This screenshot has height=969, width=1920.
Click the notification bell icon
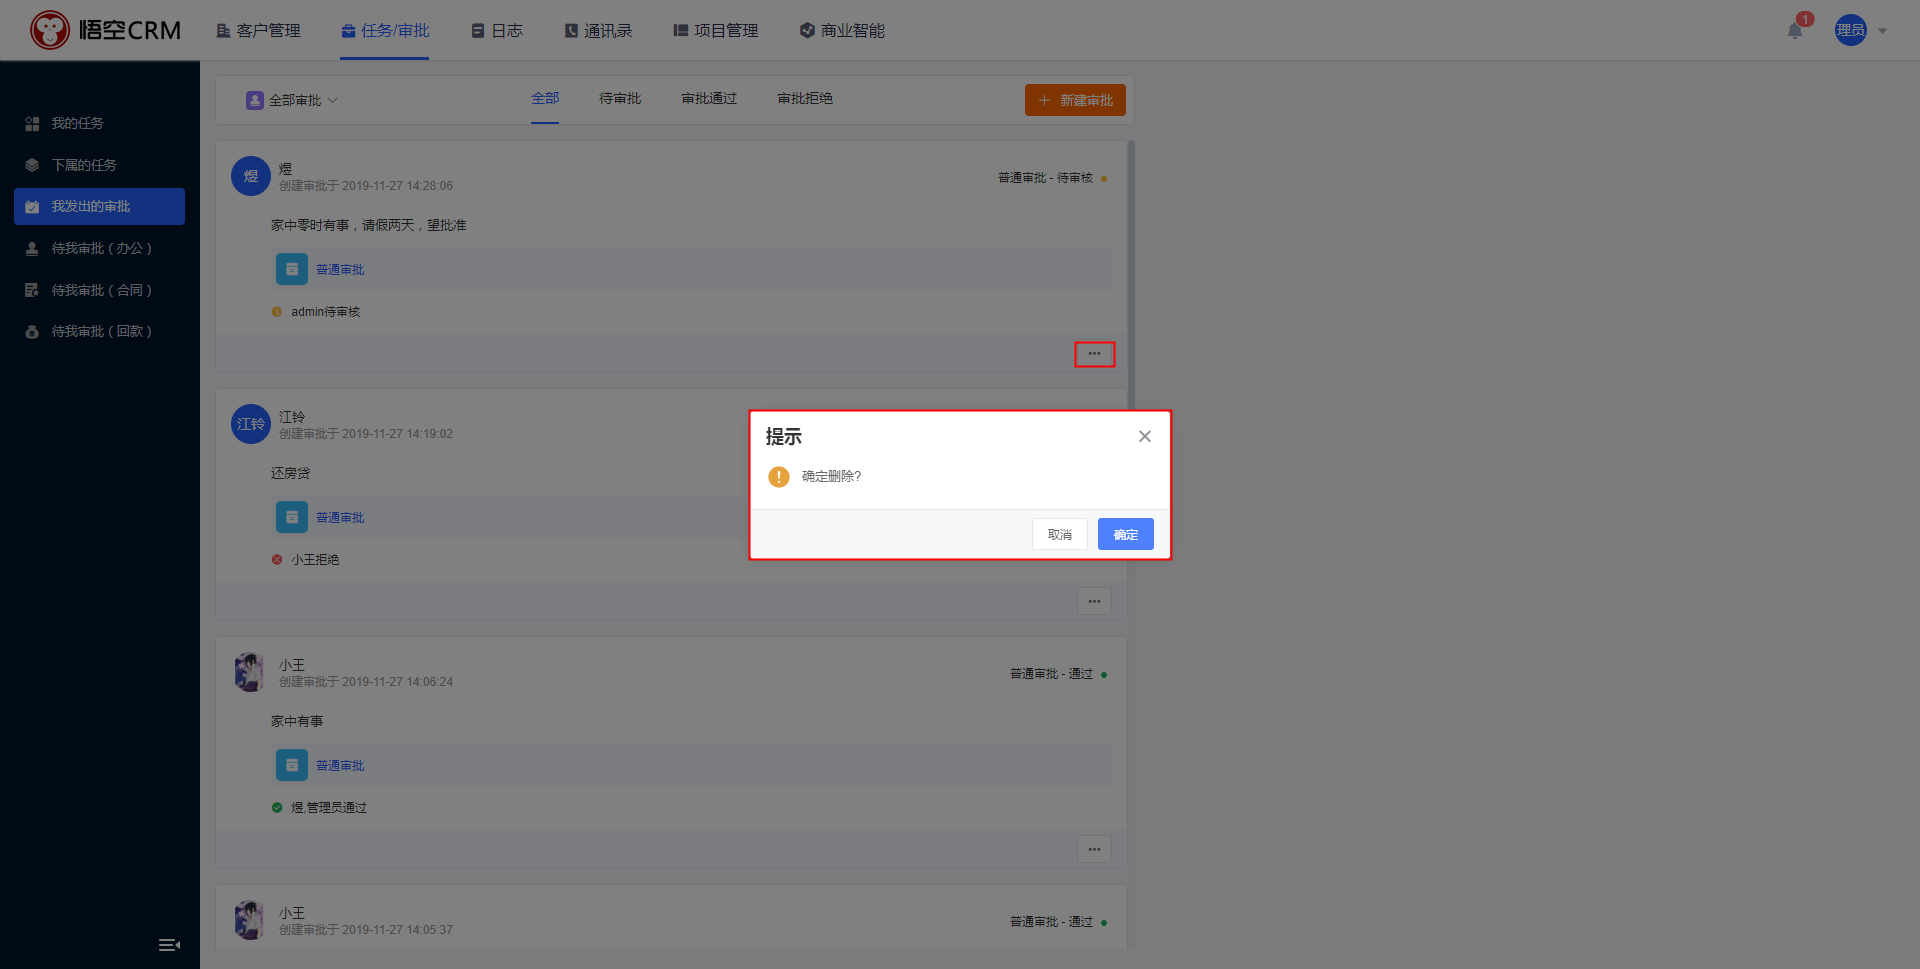(1795, 31)
